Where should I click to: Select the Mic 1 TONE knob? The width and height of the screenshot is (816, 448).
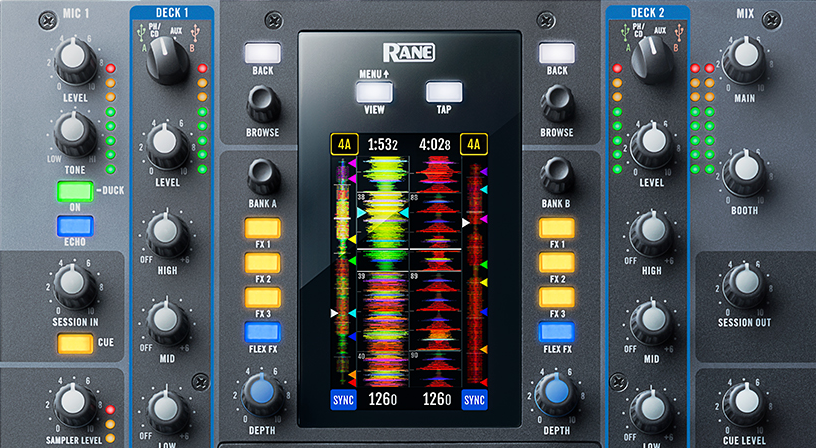pyautogui.click(x=75, y=134)
